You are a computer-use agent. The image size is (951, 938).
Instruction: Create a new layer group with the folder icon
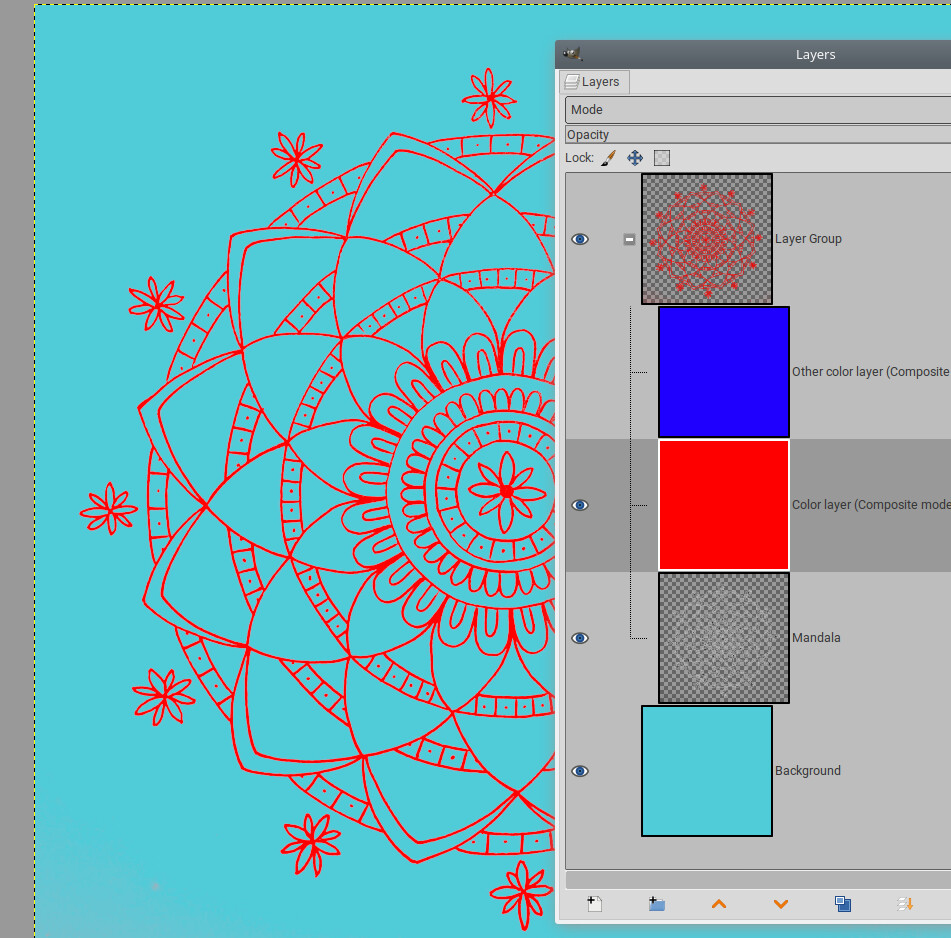pos(656,904)
